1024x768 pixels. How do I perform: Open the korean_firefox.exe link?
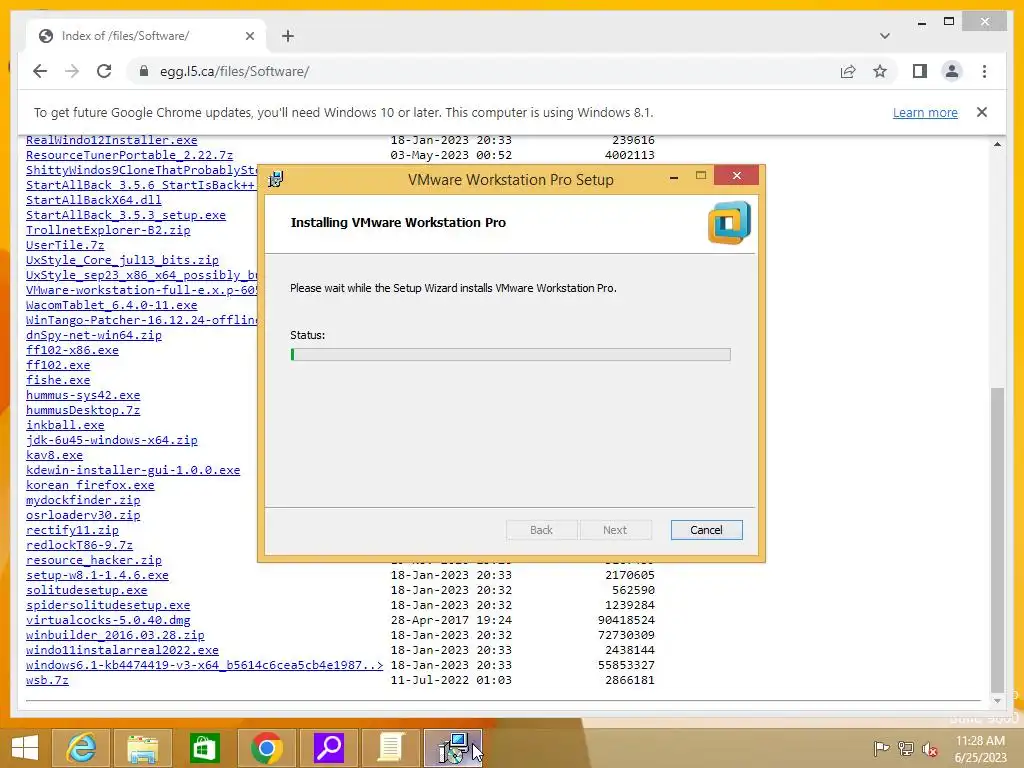point(90,485)
